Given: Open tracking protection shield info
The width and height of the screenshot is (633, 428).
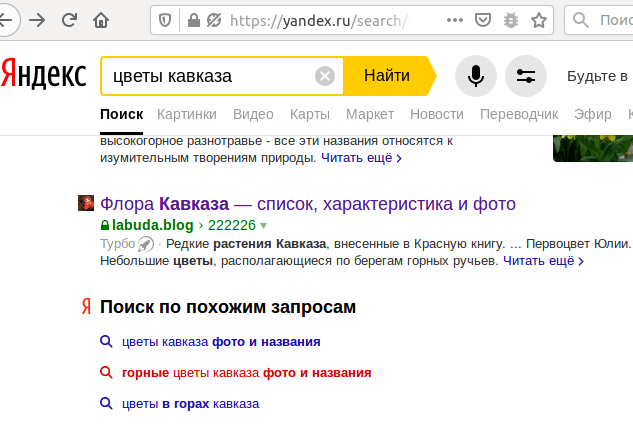Looking at the screenshot, I should pos(165,20).
